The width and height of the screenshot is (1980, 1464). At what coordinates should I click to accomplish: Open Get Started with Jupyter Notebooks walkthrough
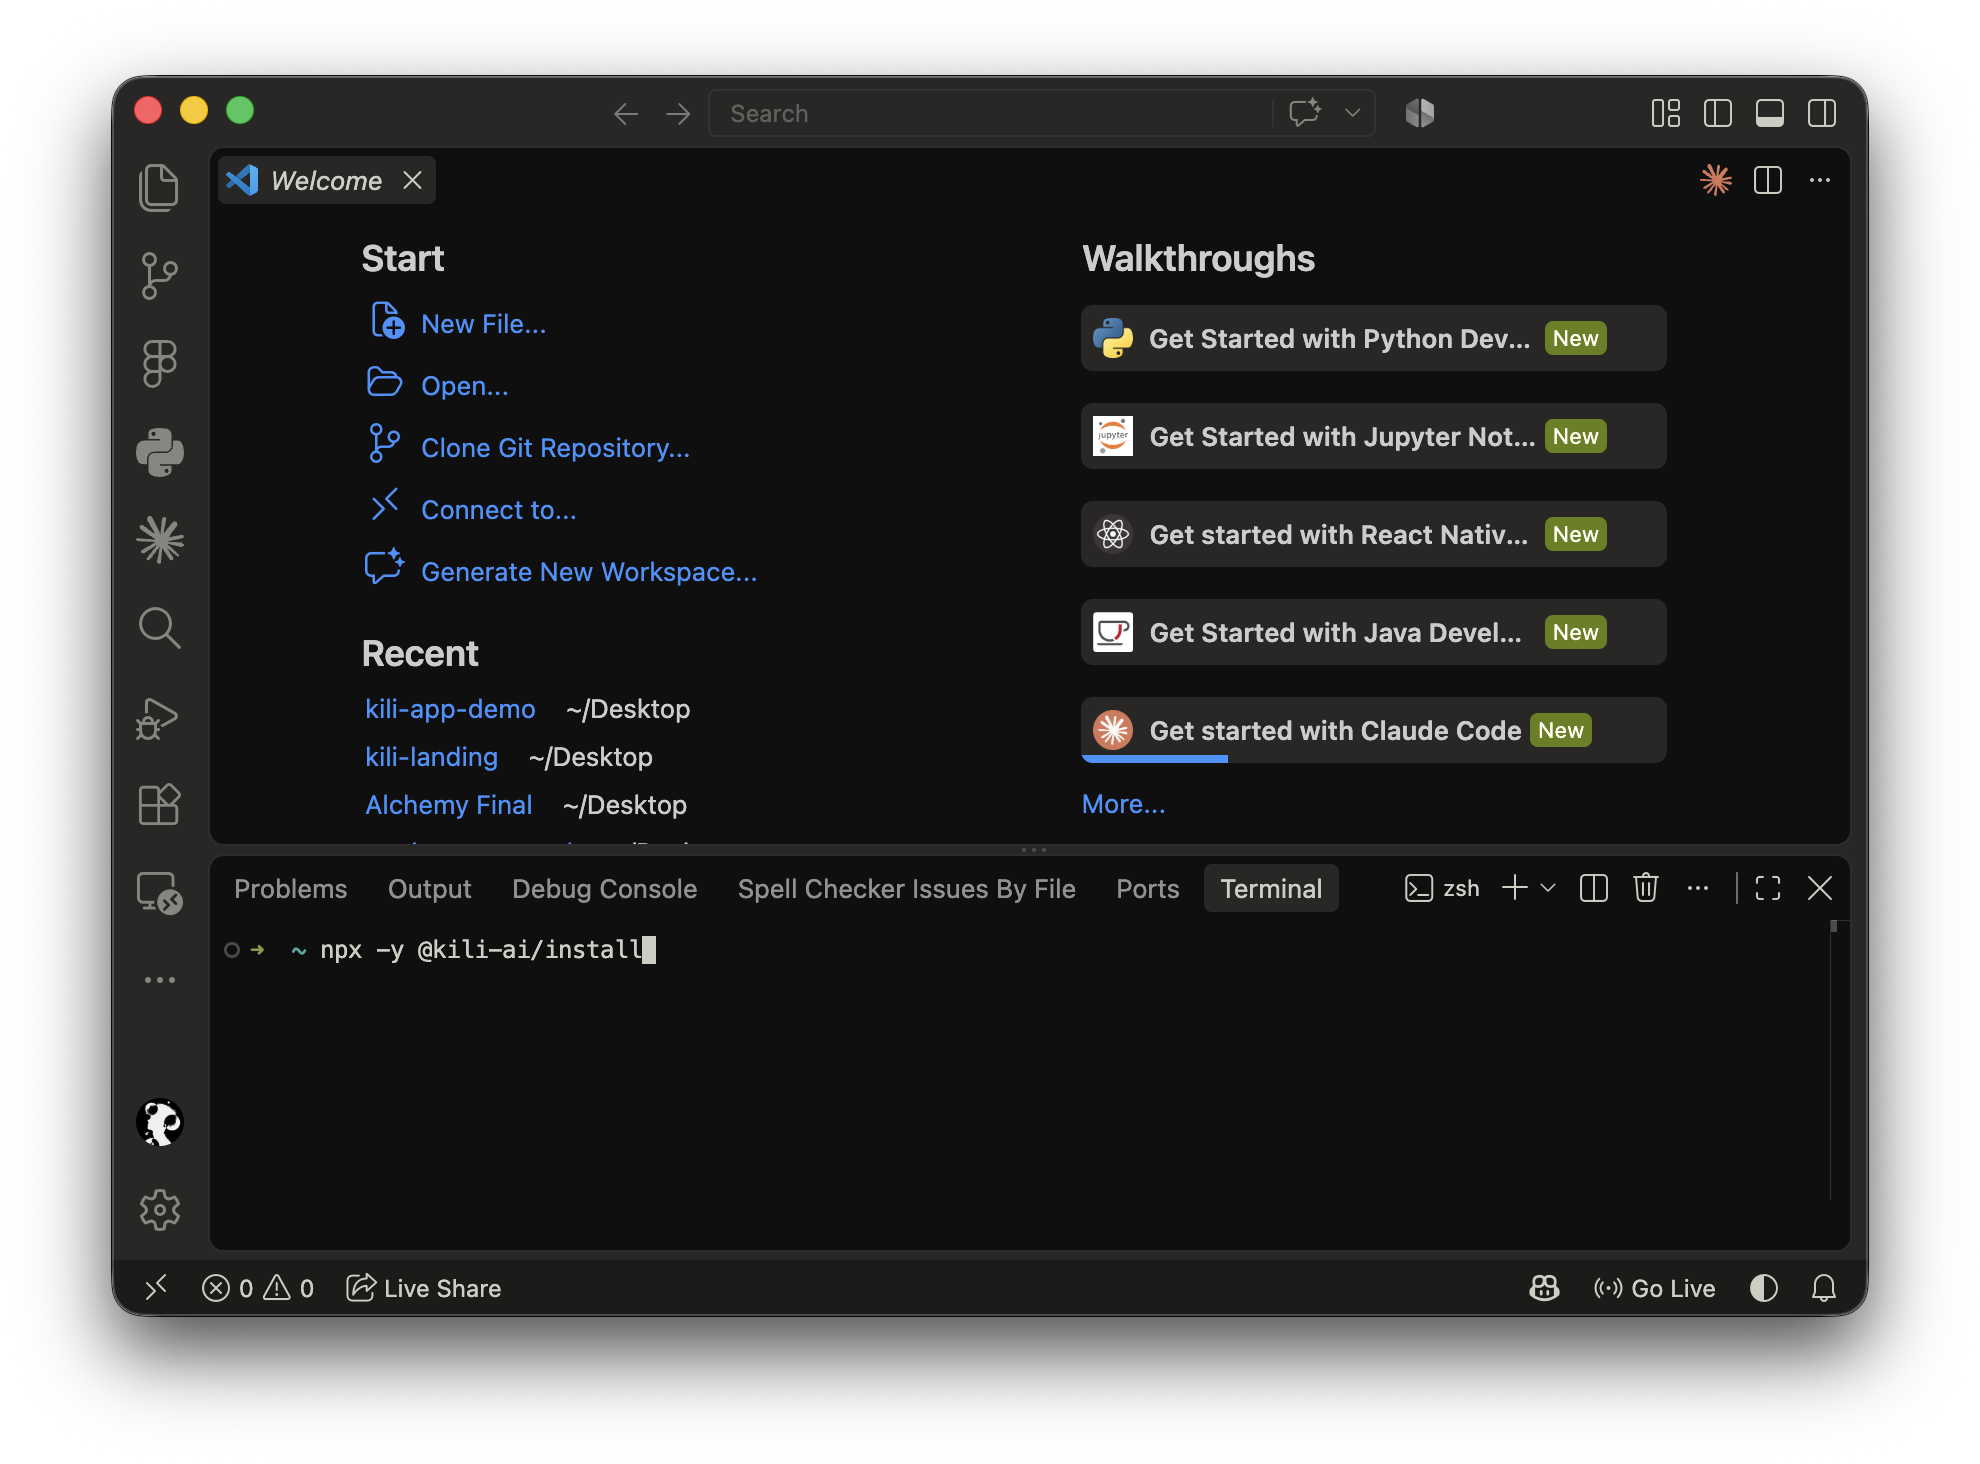pos(1373,437)
